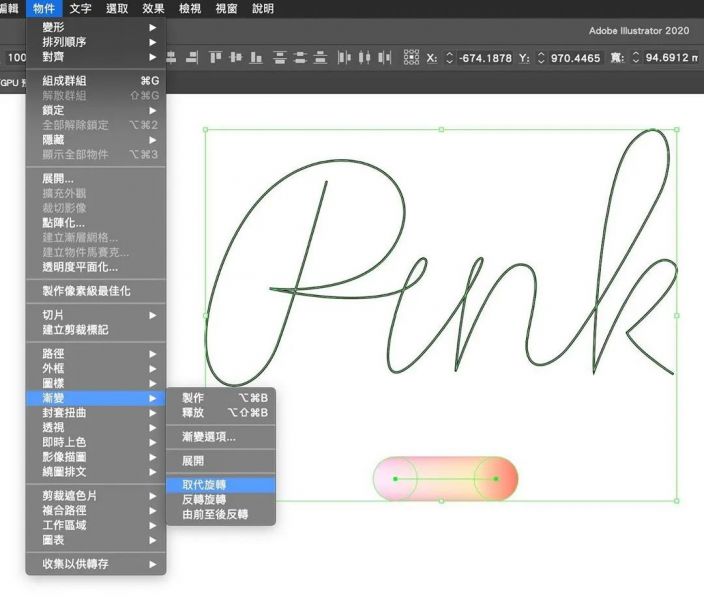Click the reference point locator grid
Screen dimensions: 704x600
click(x=411, y=58)
